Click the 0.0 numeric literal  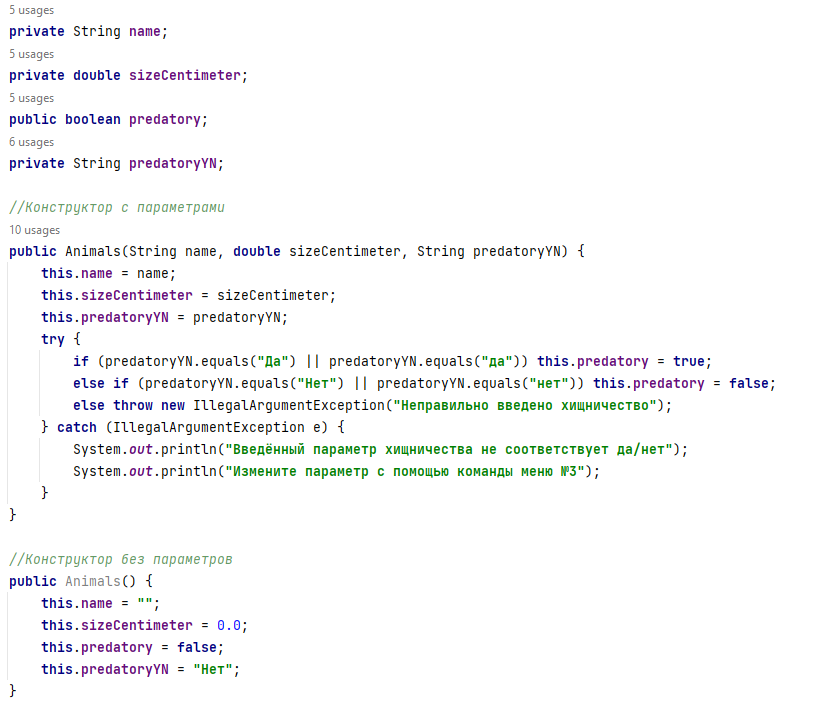click(229, 625)
